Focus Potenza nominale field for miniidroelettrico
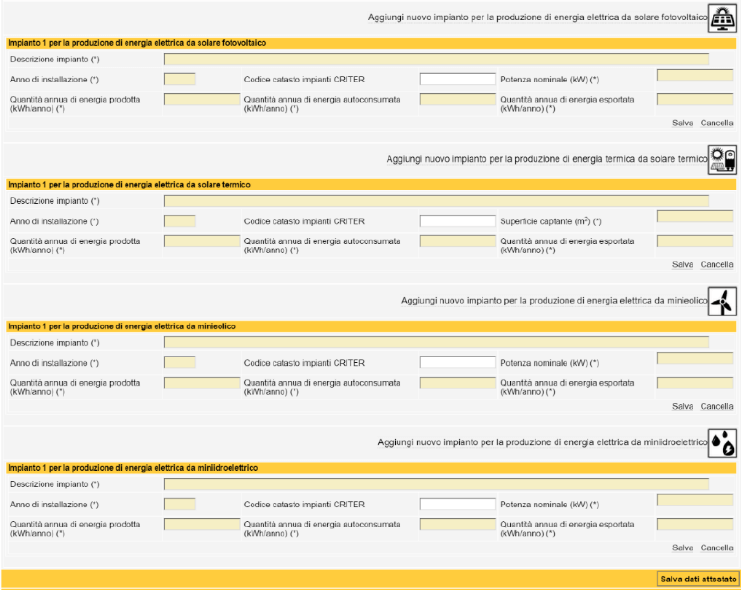The height and width of the screenshot is (590, 741). (x=695, y=500)
